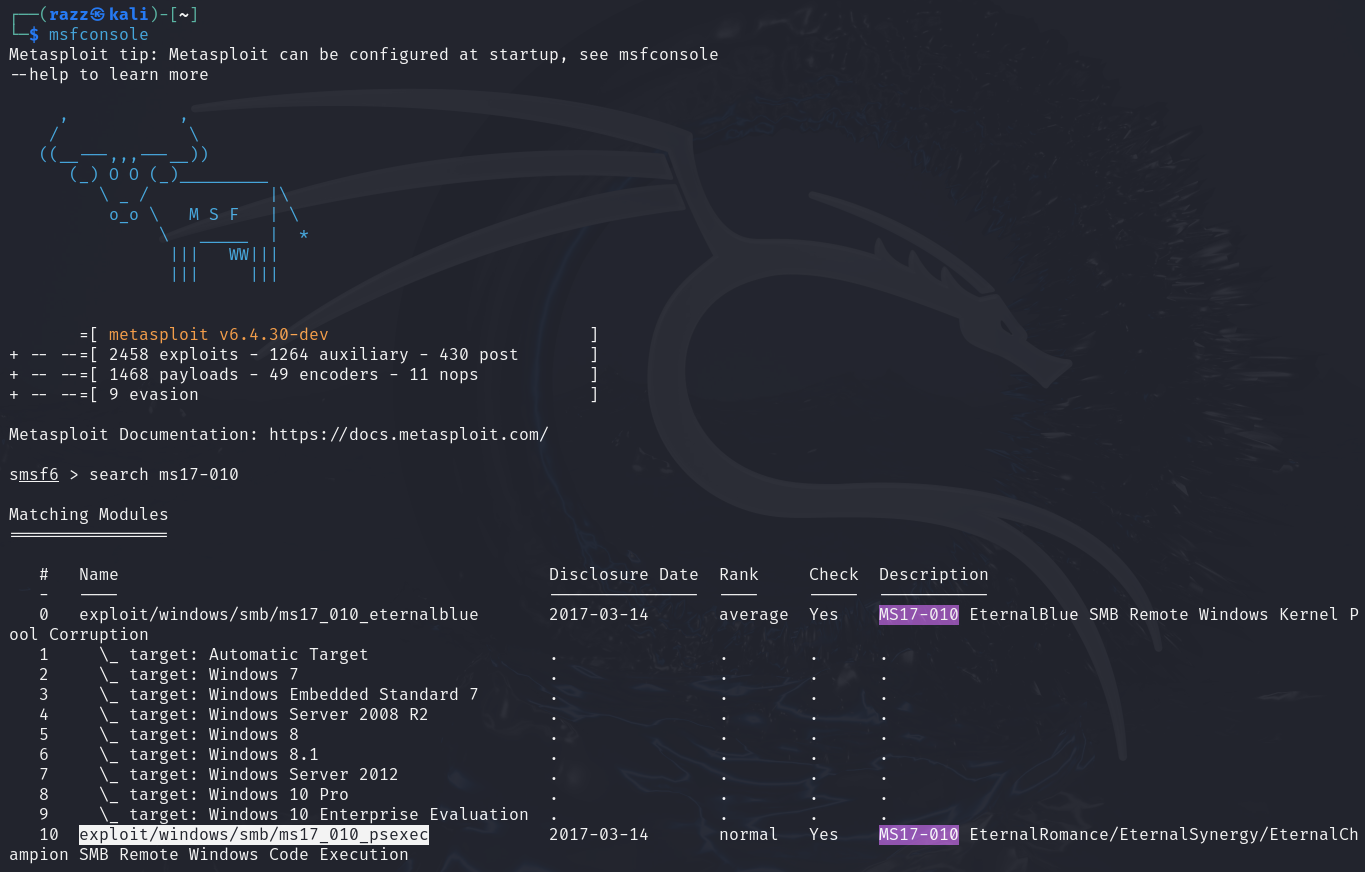Click the purple MS17-010 highlight on row 0
The width and height of the screenshot is (1365, 872).
918,614
